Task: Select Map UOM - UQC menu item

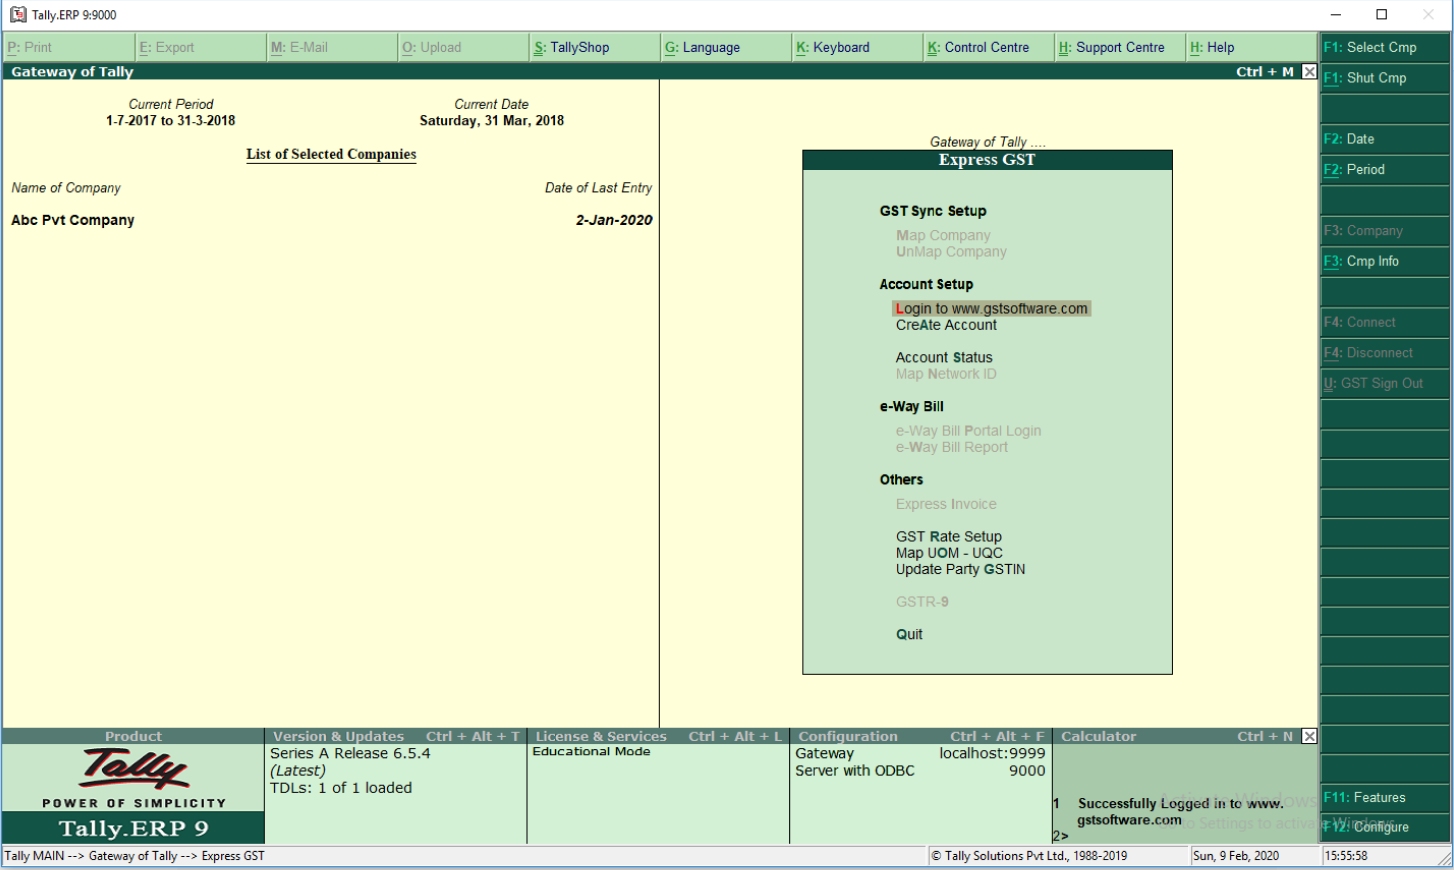Action: click(949, 553)
